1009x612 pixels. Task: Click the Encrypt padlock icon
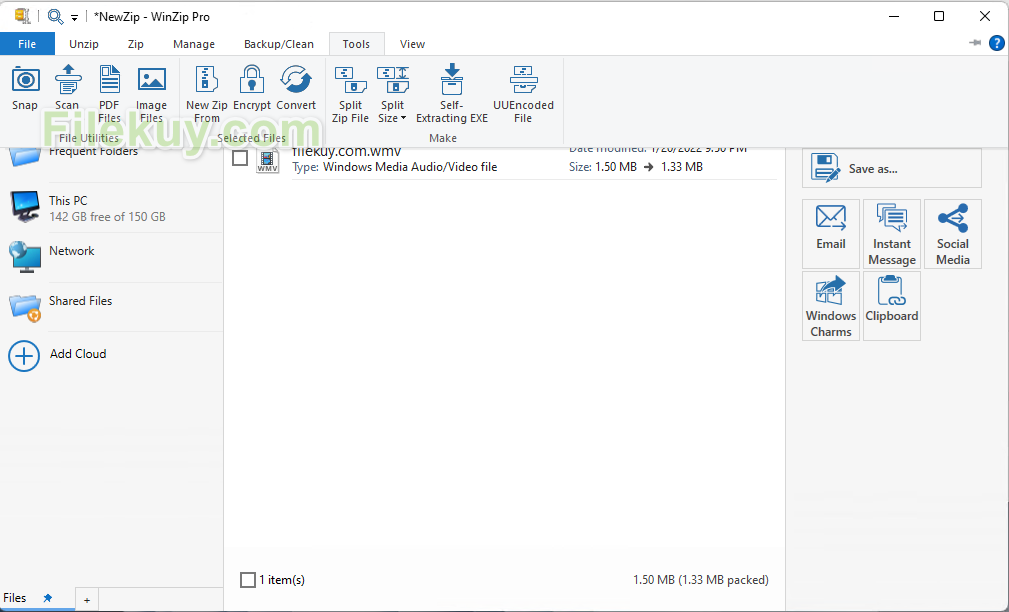tap(252, 80)
